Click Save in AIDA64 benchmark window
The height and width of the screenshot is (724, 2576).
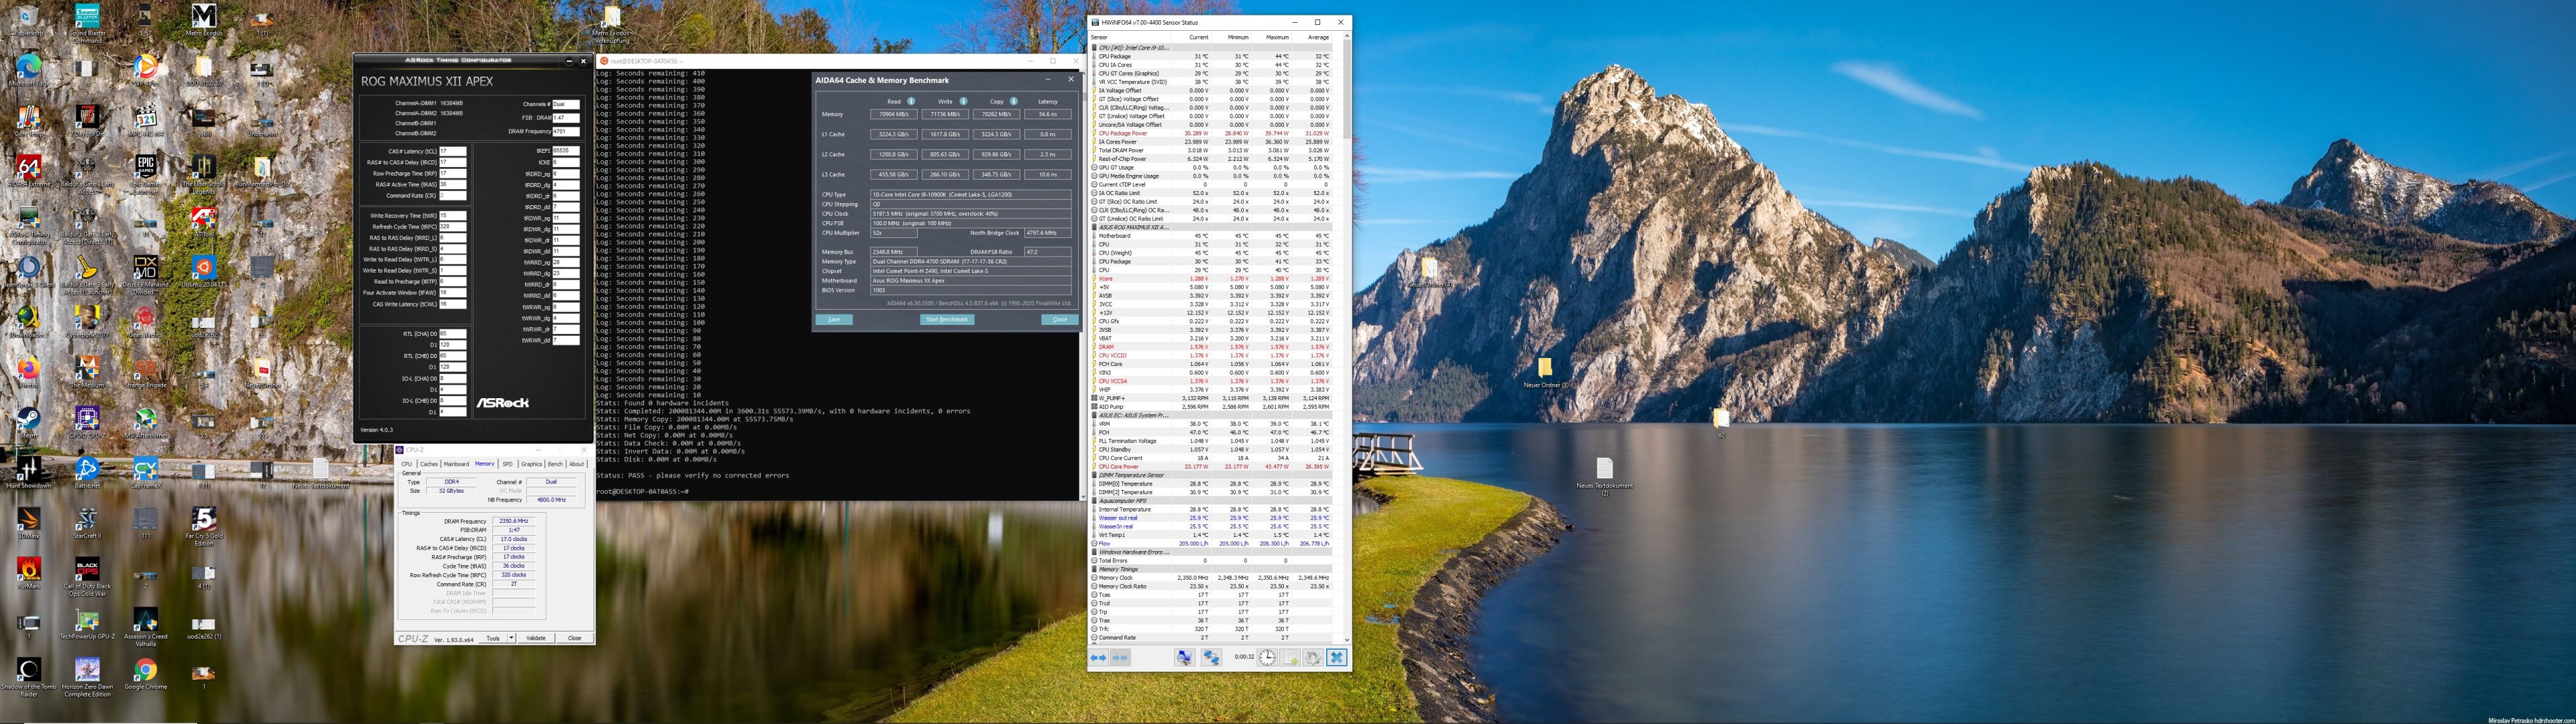833,320
